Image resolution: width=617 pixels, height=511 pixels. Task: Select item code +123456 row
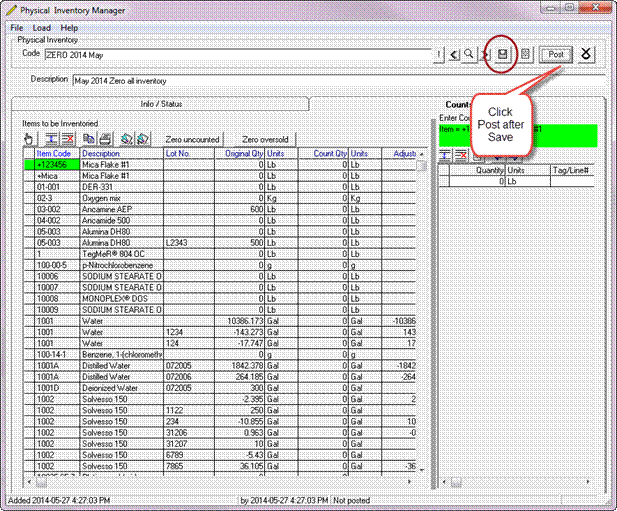(220, 165)
